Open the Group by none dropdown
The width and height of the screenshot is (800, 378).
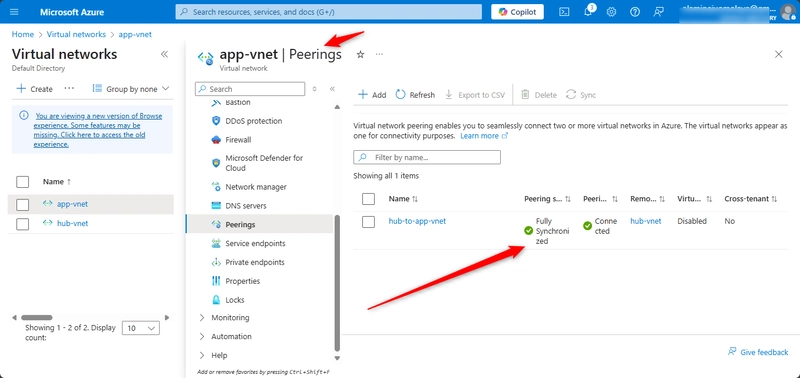(131, 89)
